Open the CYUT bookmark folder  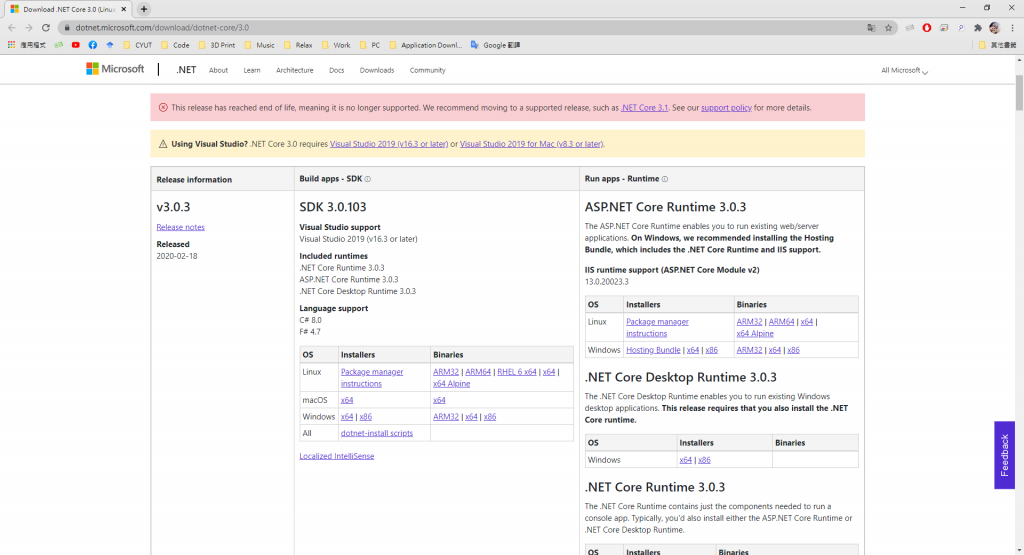tap(137, 45)
